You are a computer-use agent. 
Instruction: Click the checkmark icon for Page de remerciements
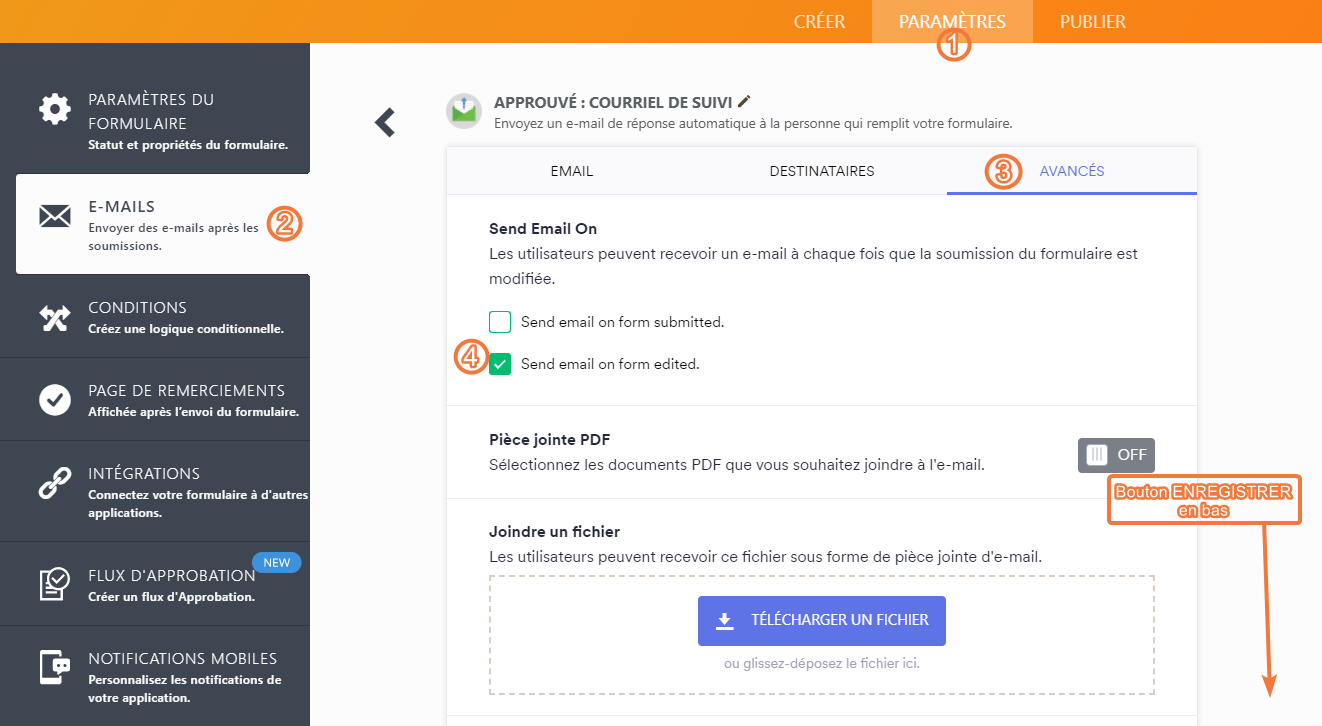(x=55, y=400)
